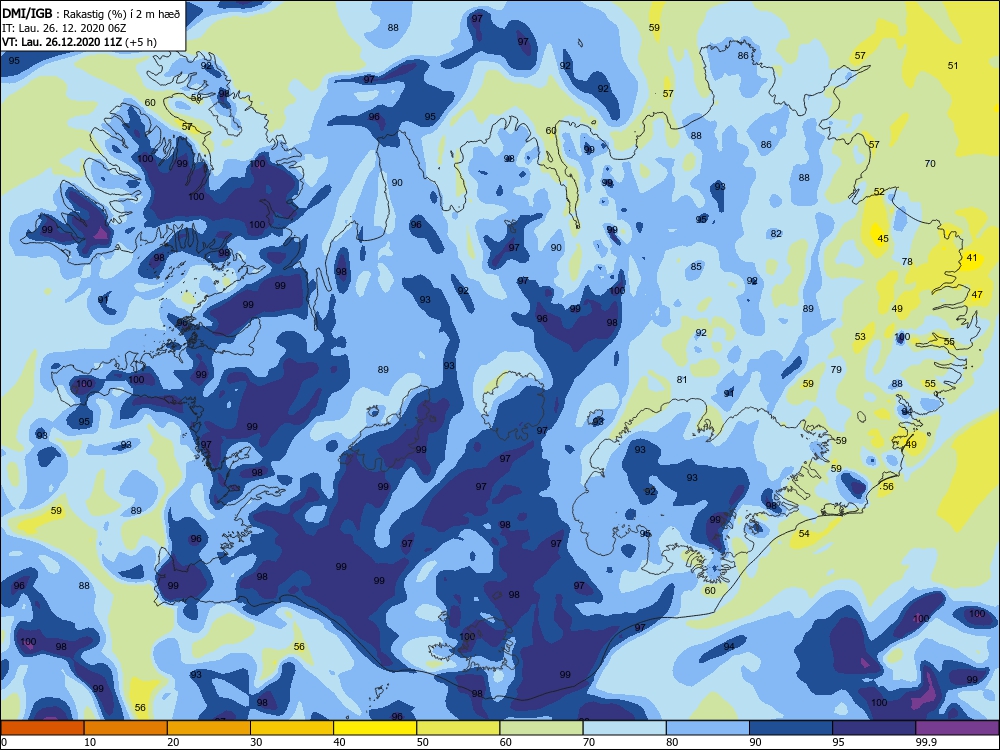
Task: Select the "85" humidity value on the map
Action: coord(696,267)
